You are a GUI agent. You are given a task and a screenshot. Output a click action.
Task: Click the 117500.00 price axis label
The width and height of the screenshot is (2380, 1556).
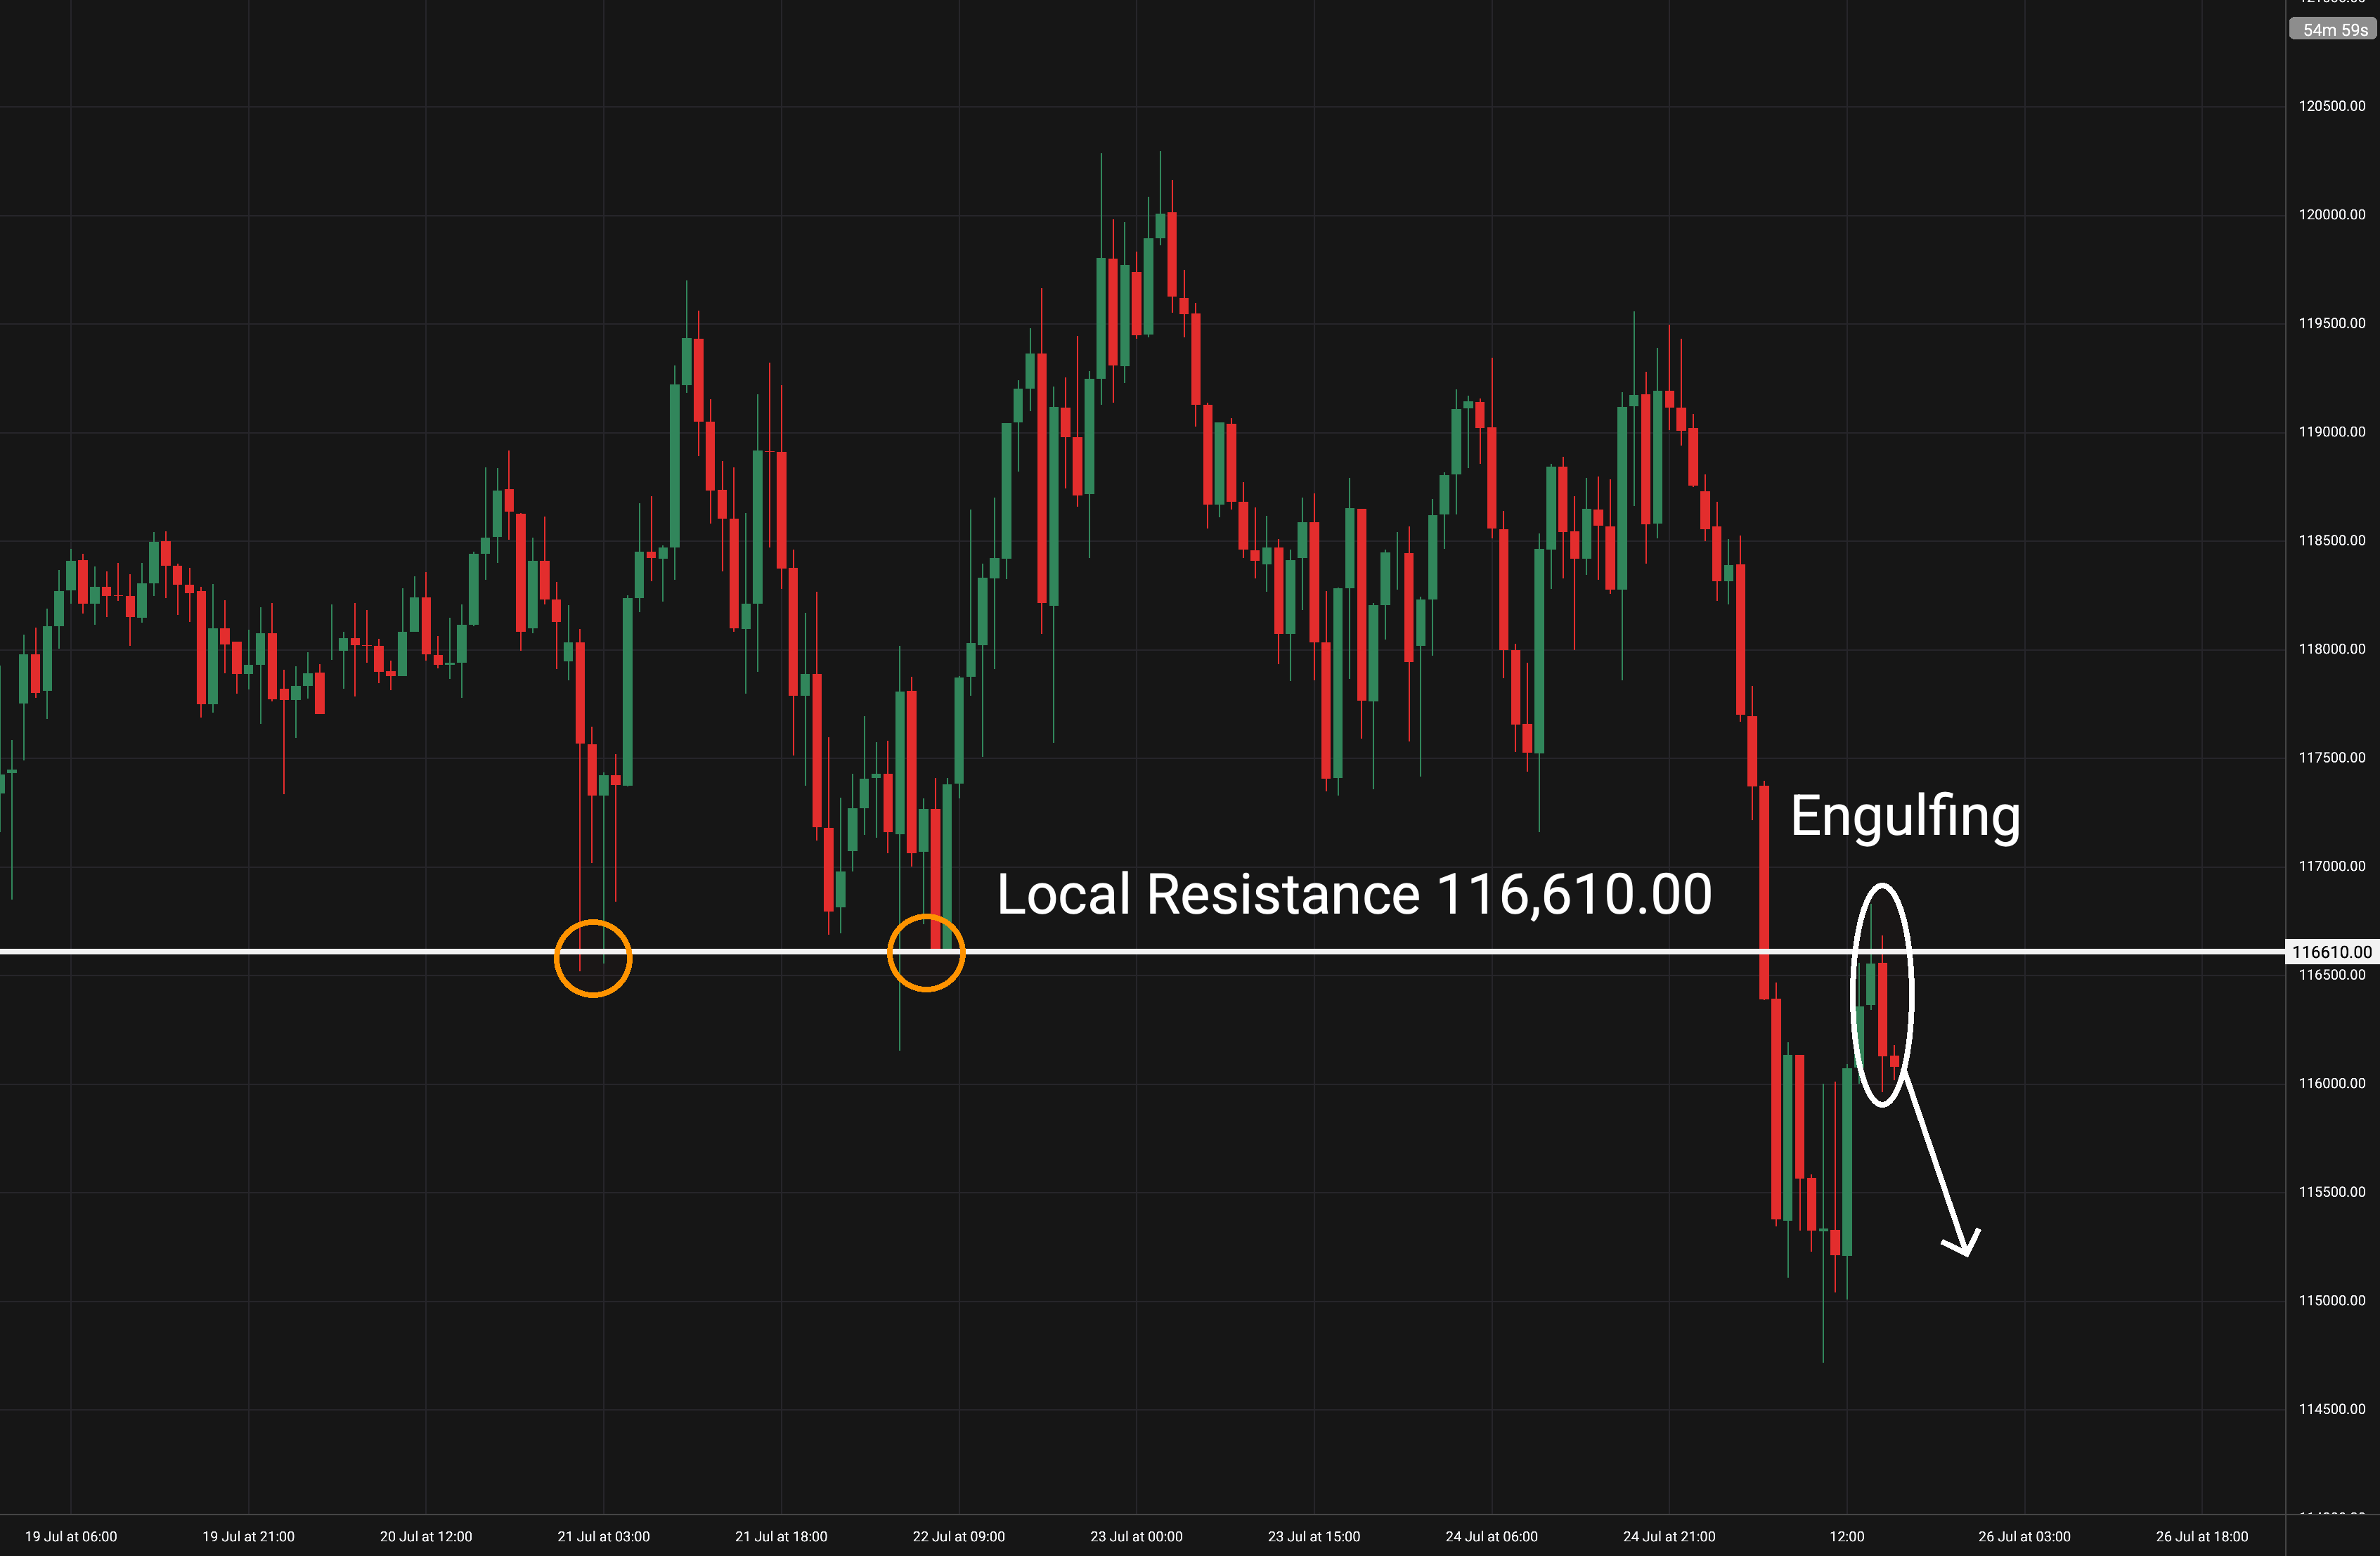[x=2332, y=758]
